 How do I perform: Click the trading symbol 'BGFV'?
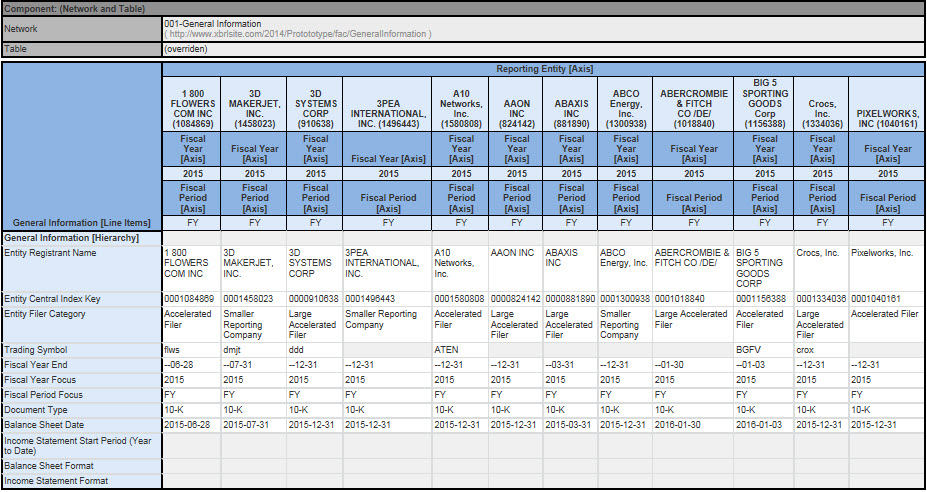pos(750,350)
